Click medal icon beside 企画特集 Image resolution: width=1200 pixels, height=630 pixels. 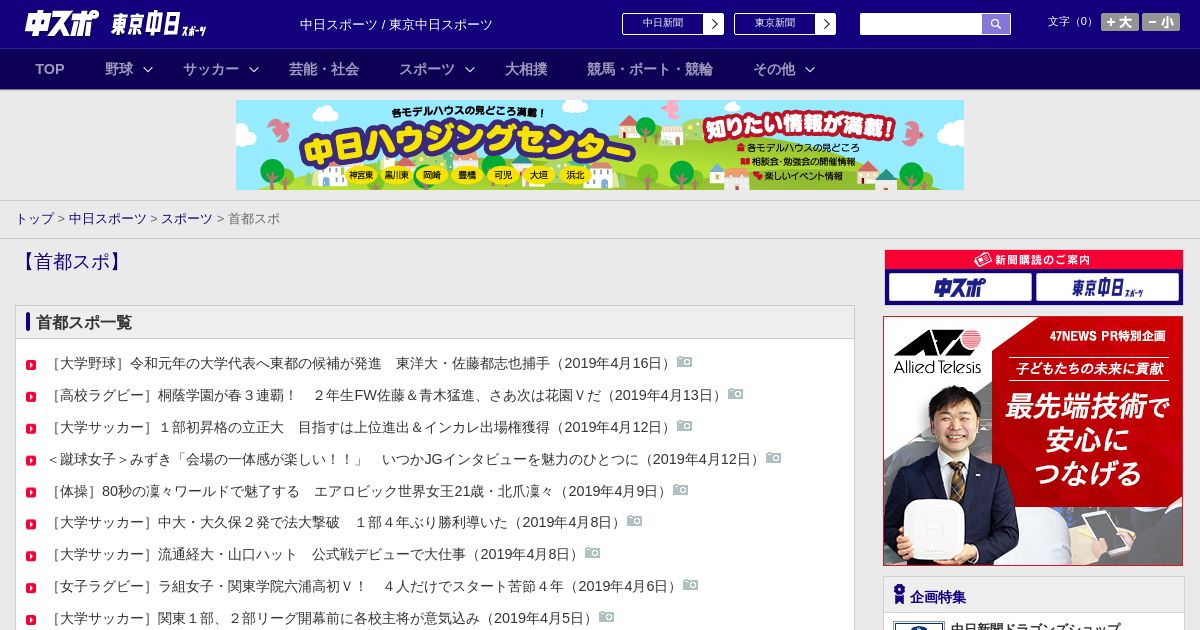coord(899,594)
